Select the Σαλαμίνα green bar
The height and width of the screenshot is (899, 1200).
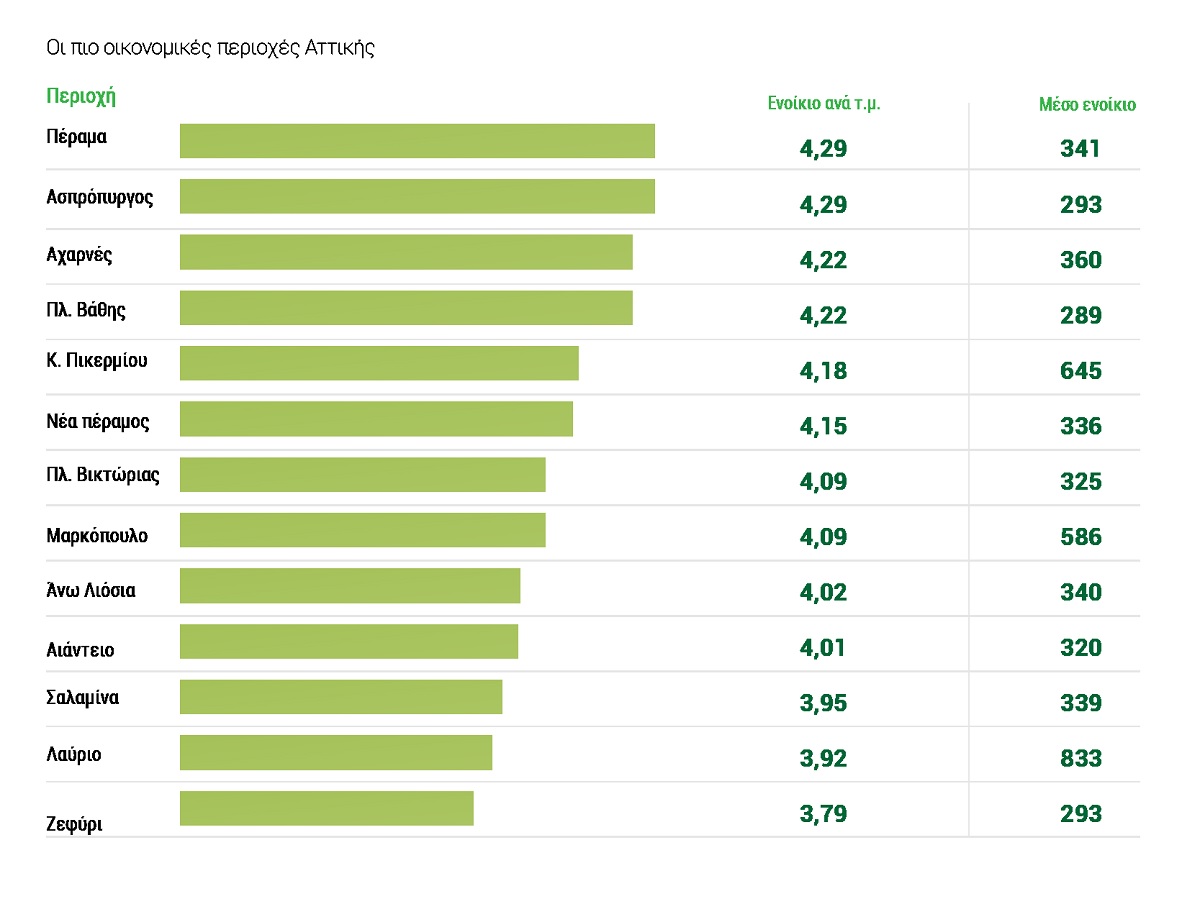point(341,697)
